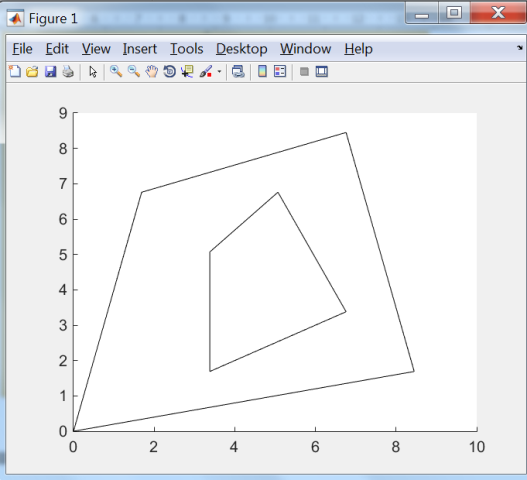
Task: Open the Tools menu
Action: tap(187, 49)
